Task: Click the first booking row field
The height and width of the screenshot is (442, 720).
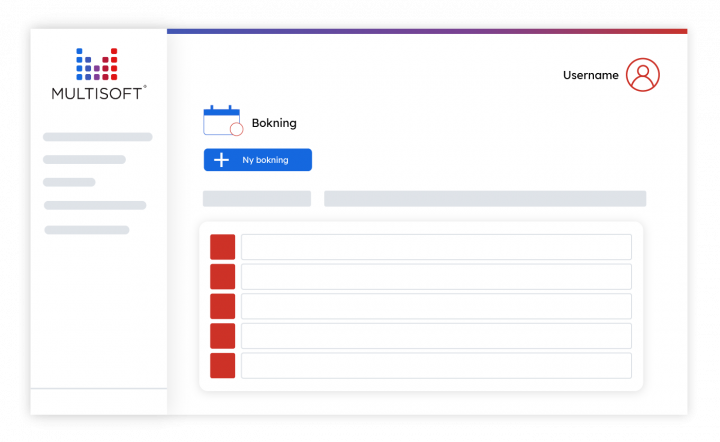Action: point(436,247)
